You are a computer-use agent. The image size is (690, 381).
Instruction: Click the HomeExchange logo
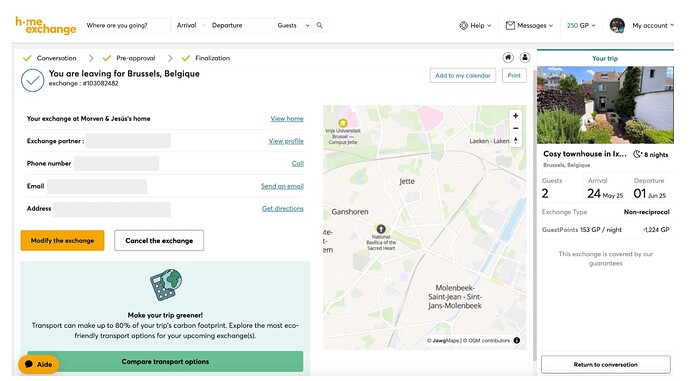[x=46, y=26]
